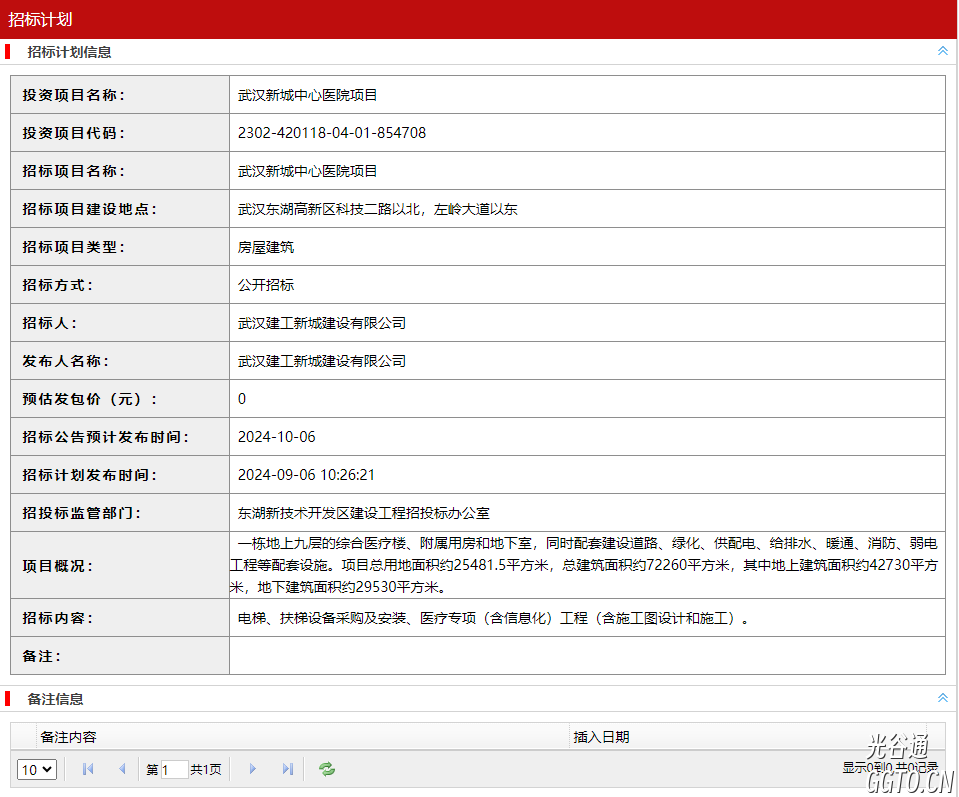Click tenderer name in the 招标人 row
The image size is (959, 797).
(322, 323)
